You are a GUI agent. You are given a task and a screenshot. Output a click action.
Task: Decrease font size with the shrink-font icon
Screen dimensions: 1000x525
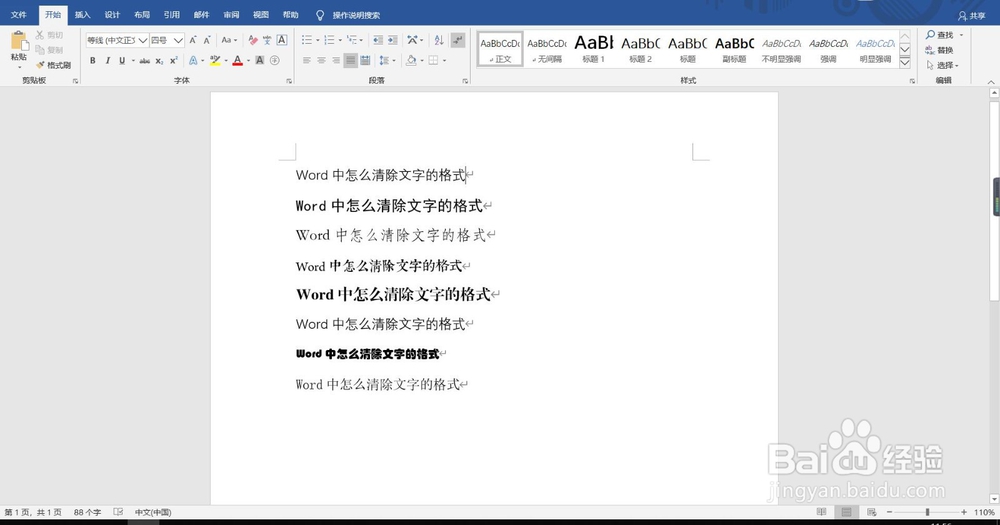[x=207, y=40]
